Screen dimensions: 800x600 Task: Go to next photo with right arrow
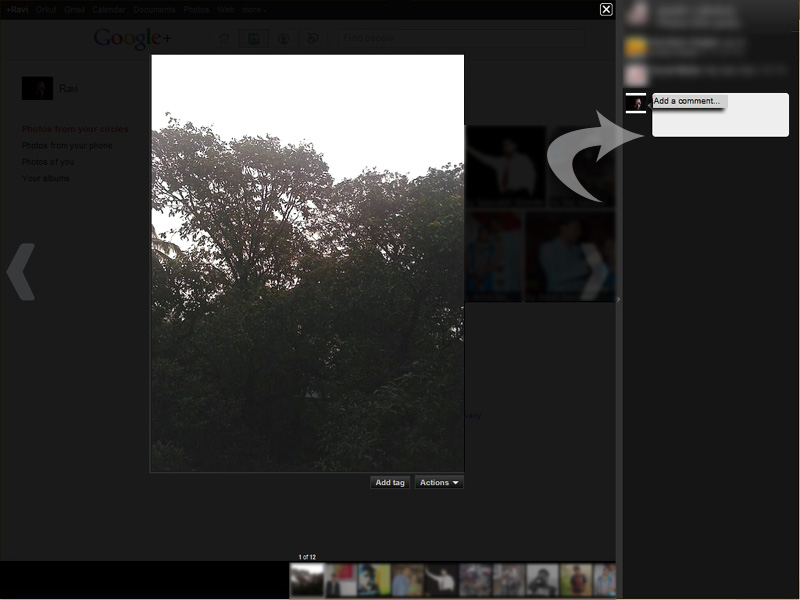click(x=595, y=271)
